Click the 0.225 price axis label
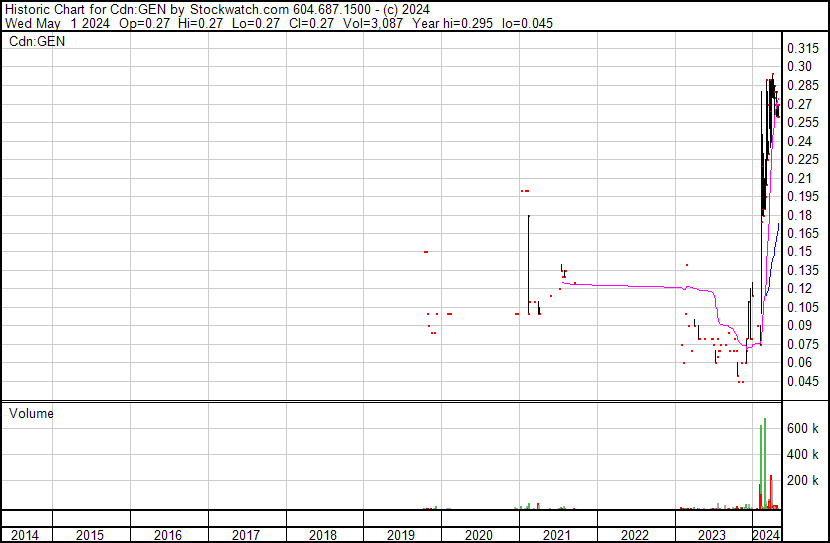This screenshot has height=543, width=830. click(x=802, y=159)
